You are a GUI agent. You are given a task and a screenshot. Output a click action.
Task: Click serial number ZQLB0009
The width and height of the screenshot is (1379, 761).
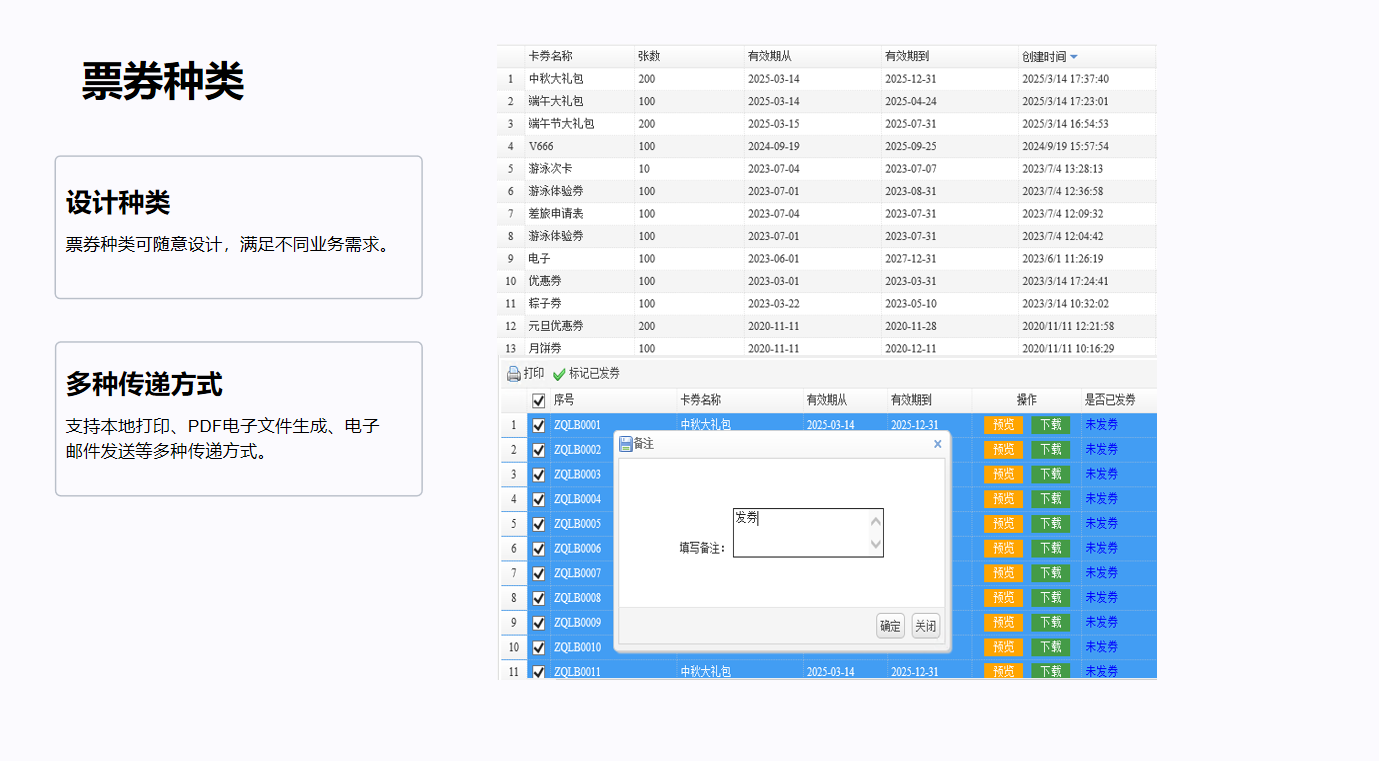(578, 622)
